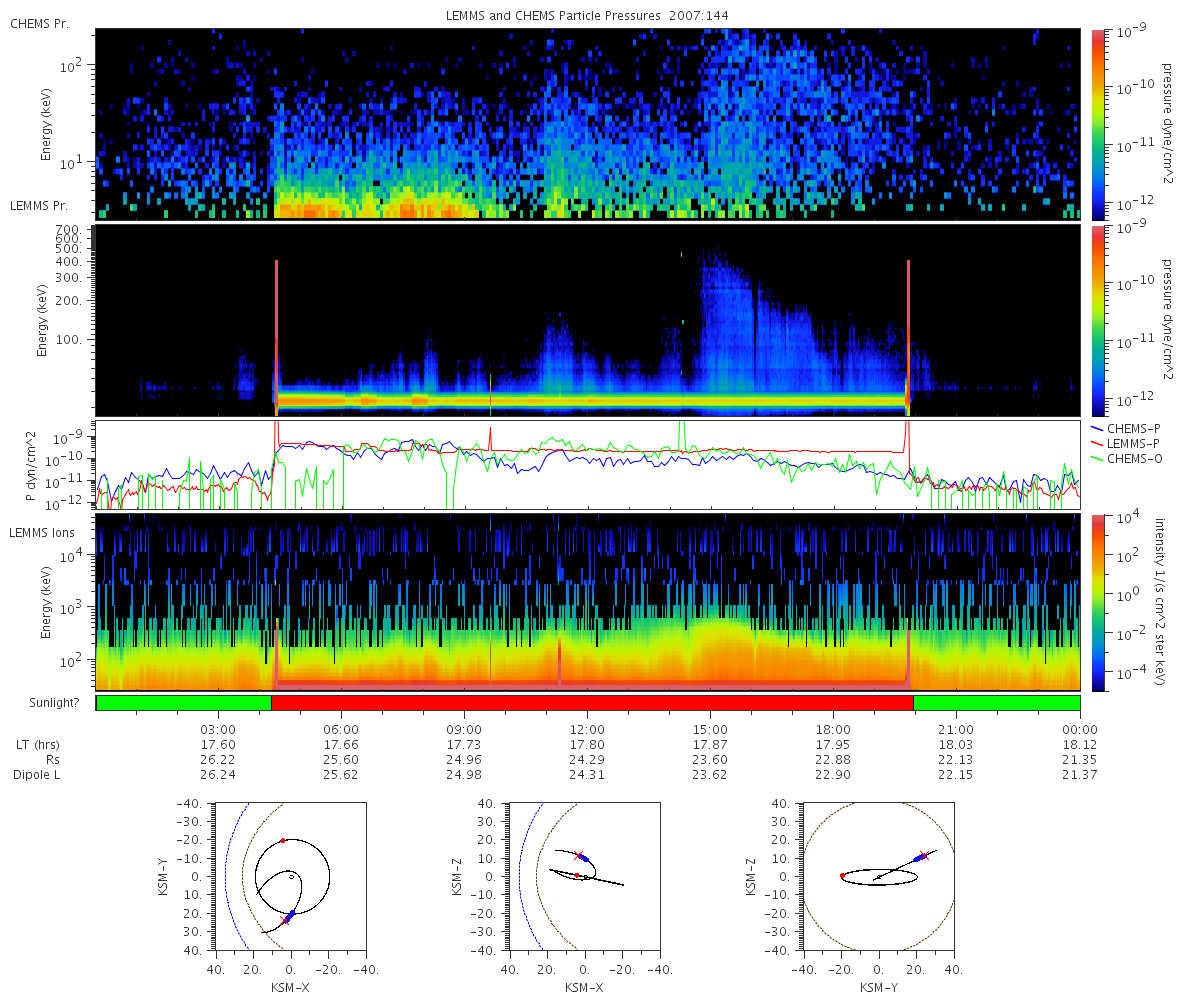Pick the CHEMS panel pressure color bar
The image size is (1200, 1000).
(x=1097, y=124)
